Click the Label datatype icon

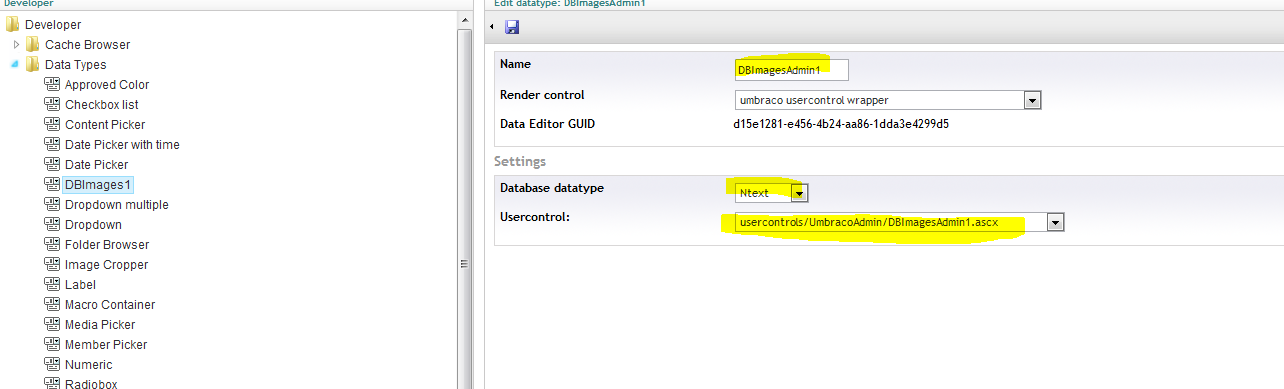click(x=53, y=284)
